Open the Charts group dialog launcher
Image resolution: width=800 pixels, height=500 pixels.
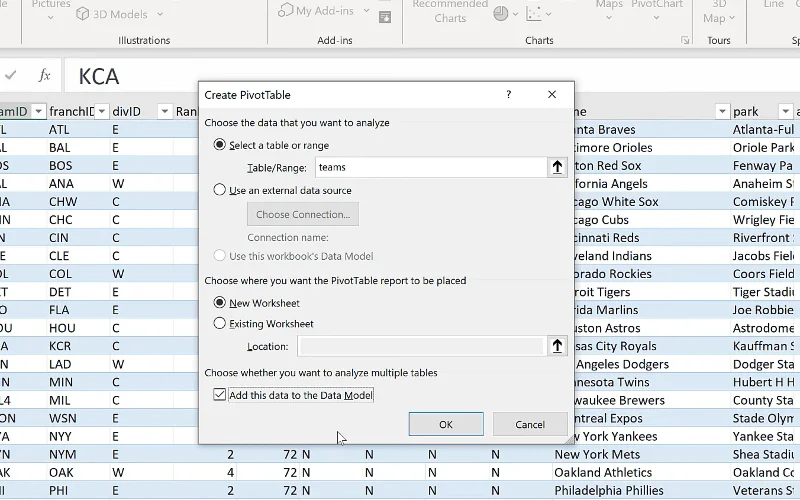coord(685,40)
